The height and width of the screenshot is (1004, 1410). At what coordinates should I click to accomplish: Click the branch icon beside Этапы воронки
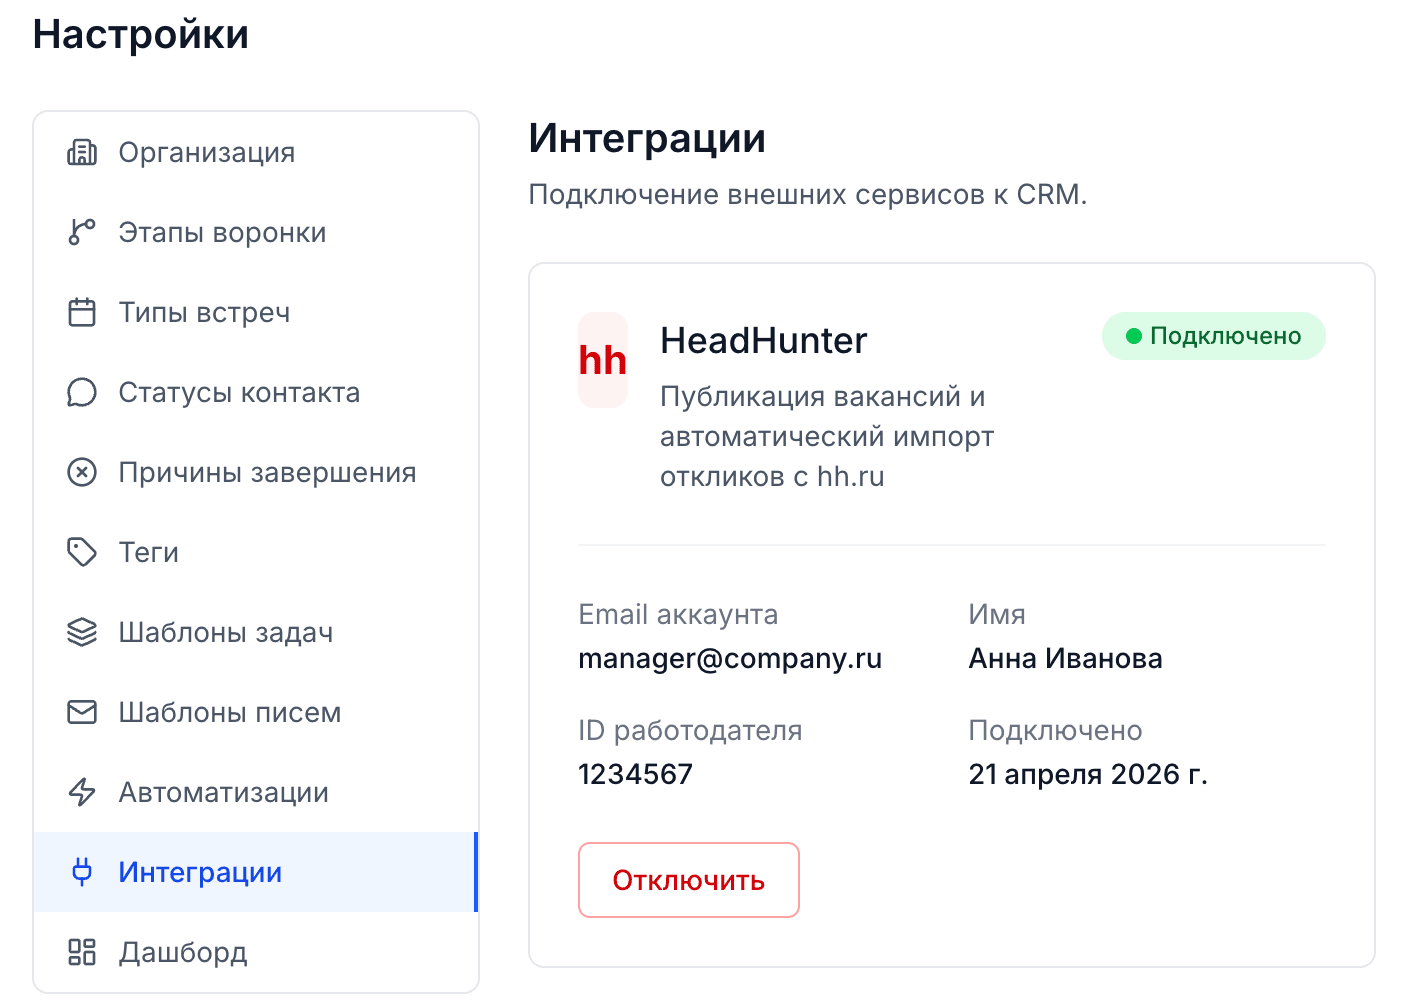pyautogui.click(x=82, y=232)
